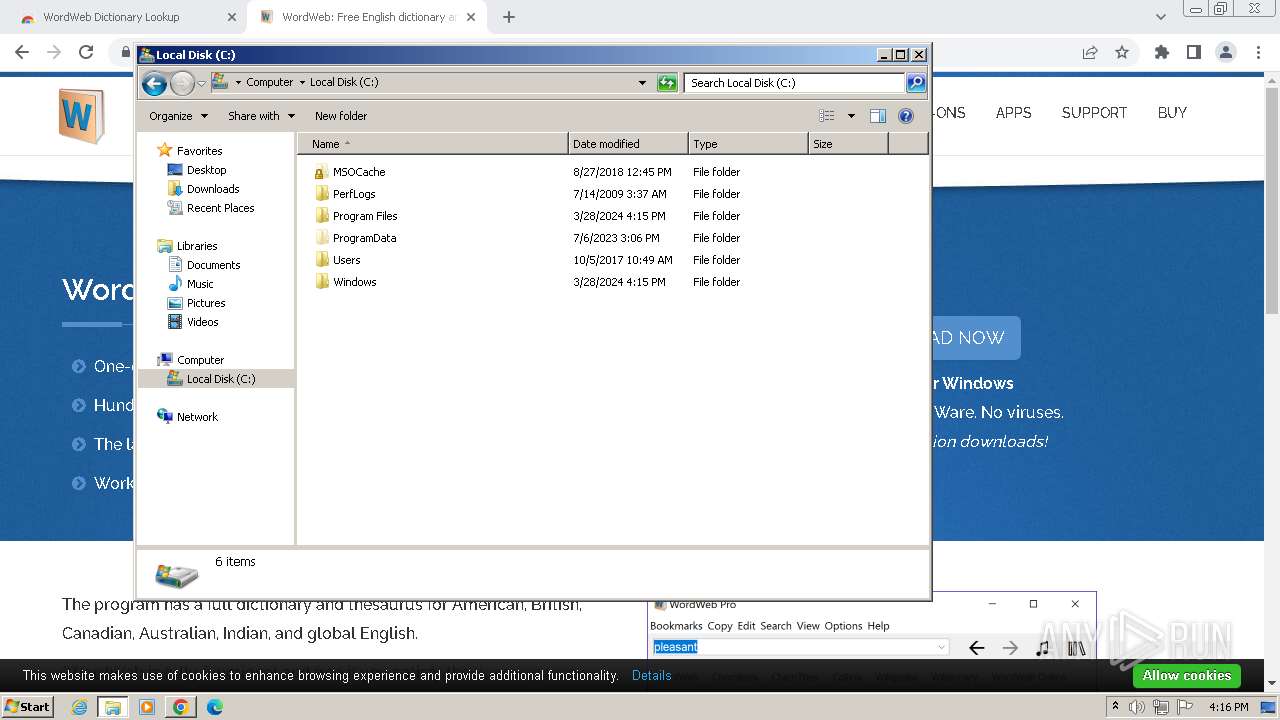Expand the view options dropdown arrow

coord(851,116)
